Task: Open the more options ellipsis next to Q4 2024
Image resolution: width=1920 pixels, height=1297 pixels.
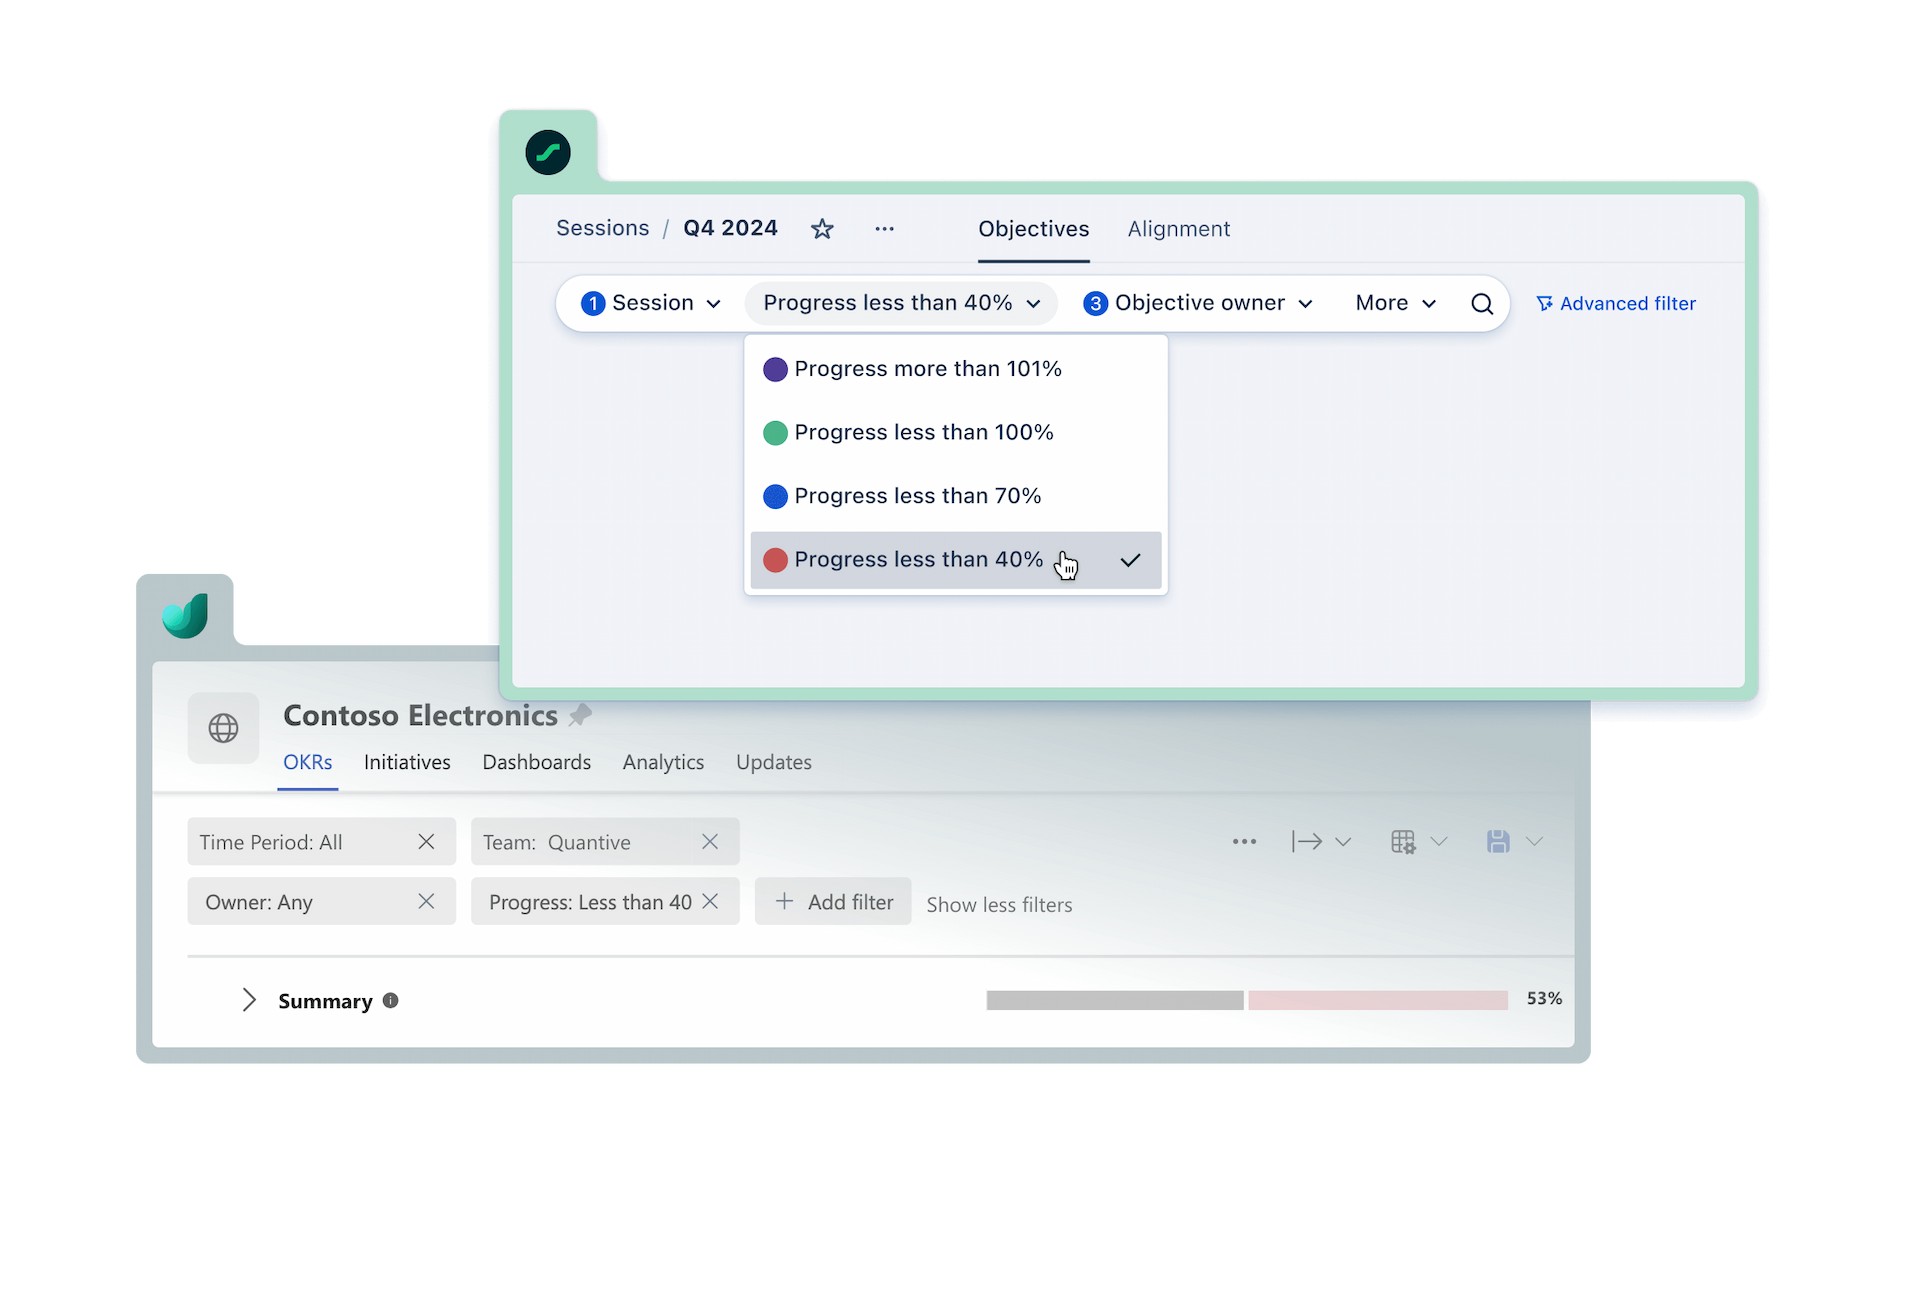Action: [x=884, y=228]
